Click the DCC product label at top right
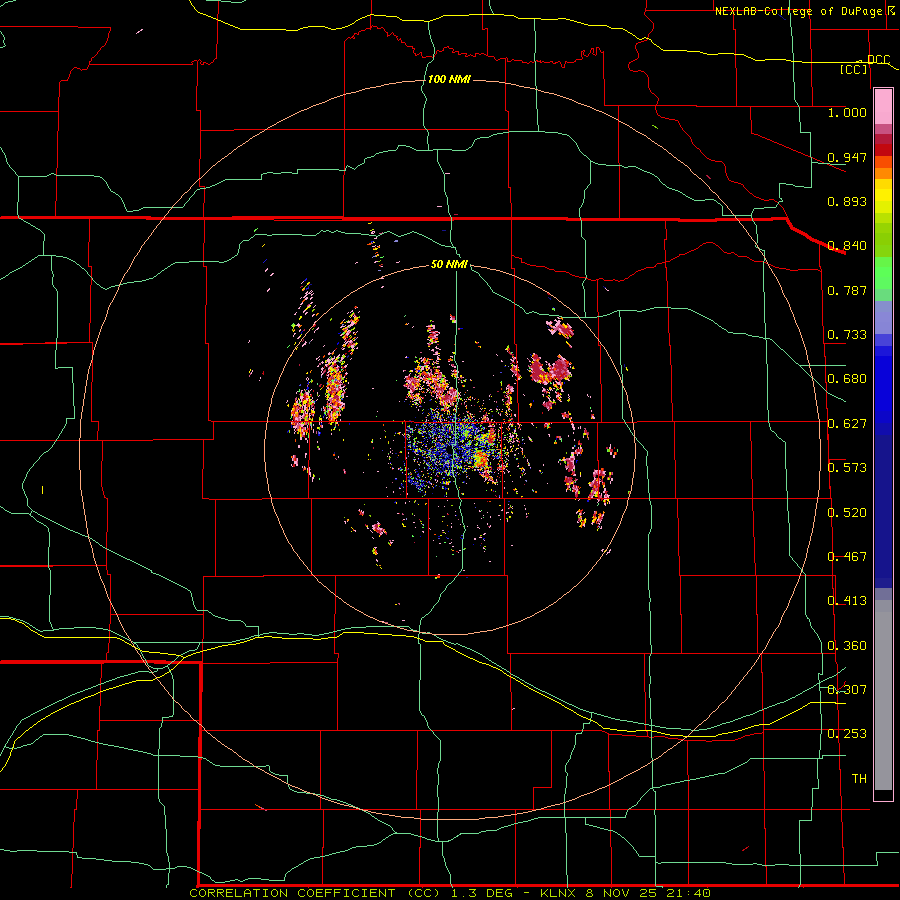 pos(878,60)
